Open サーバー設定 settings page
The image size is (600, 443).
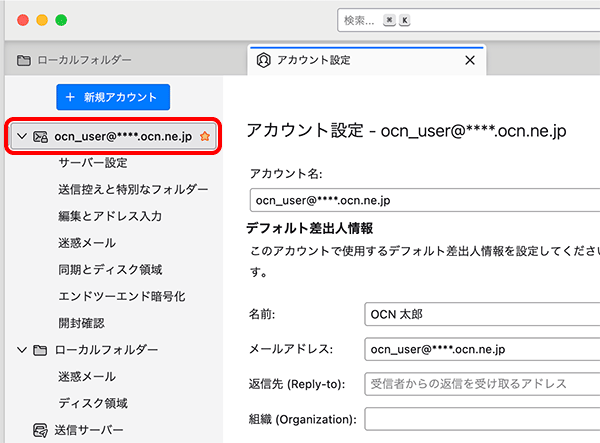93,163
